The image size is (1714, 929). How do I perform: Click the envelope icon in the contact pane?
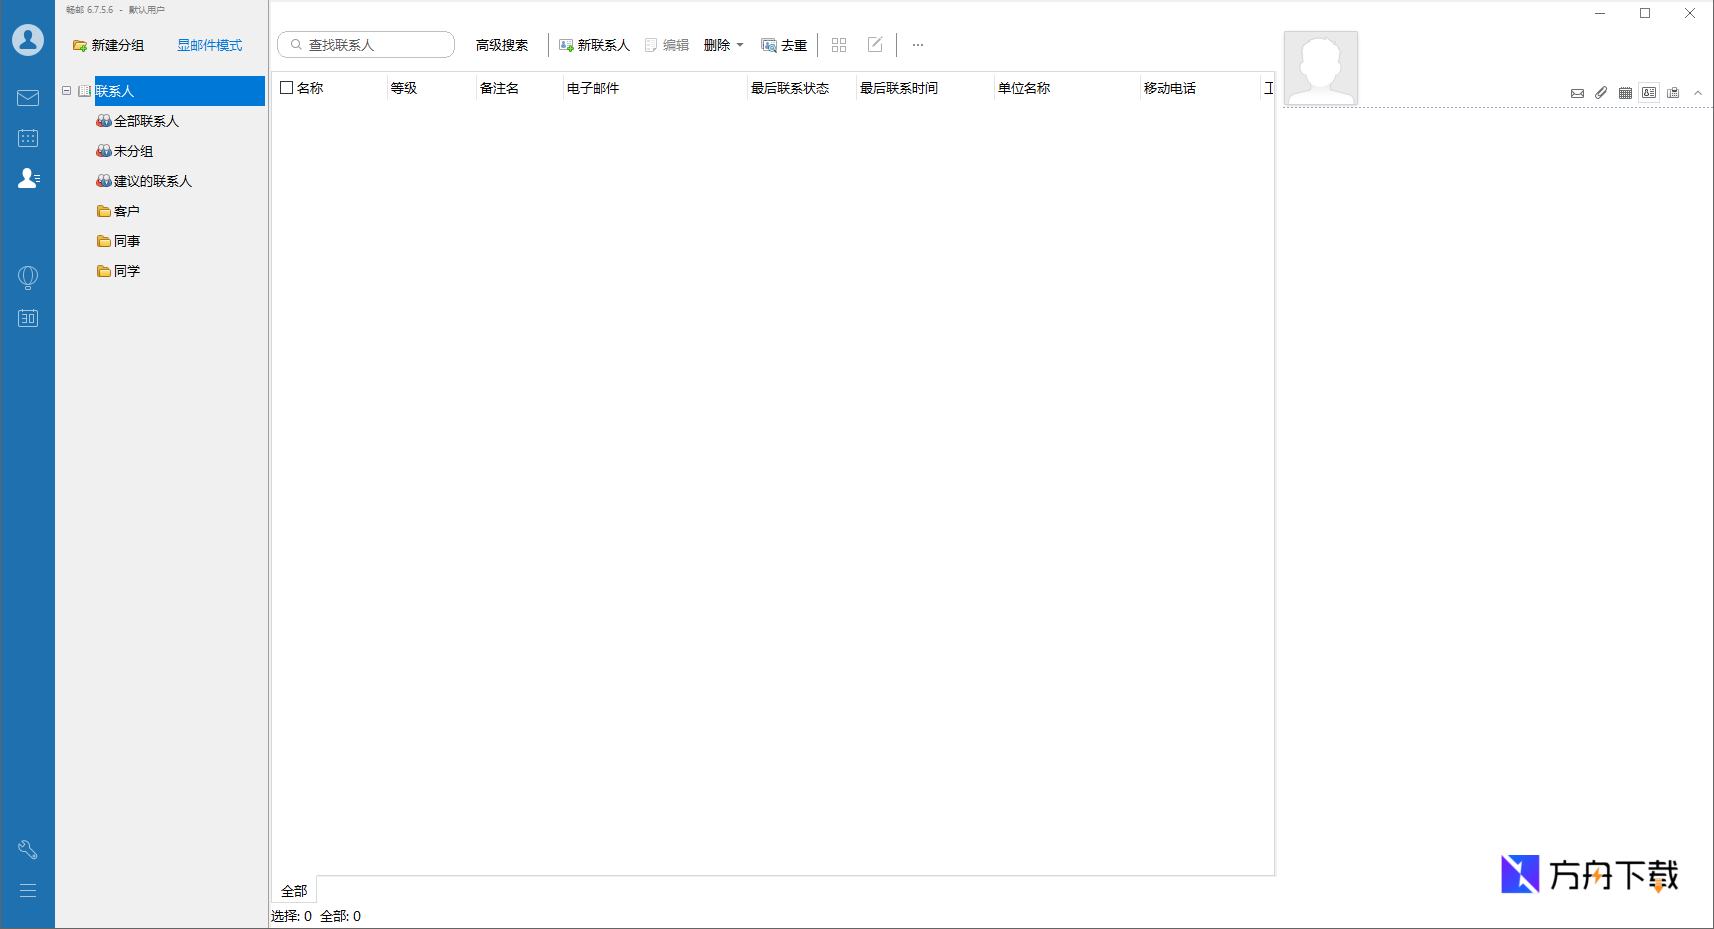(x=1577, y=93)
